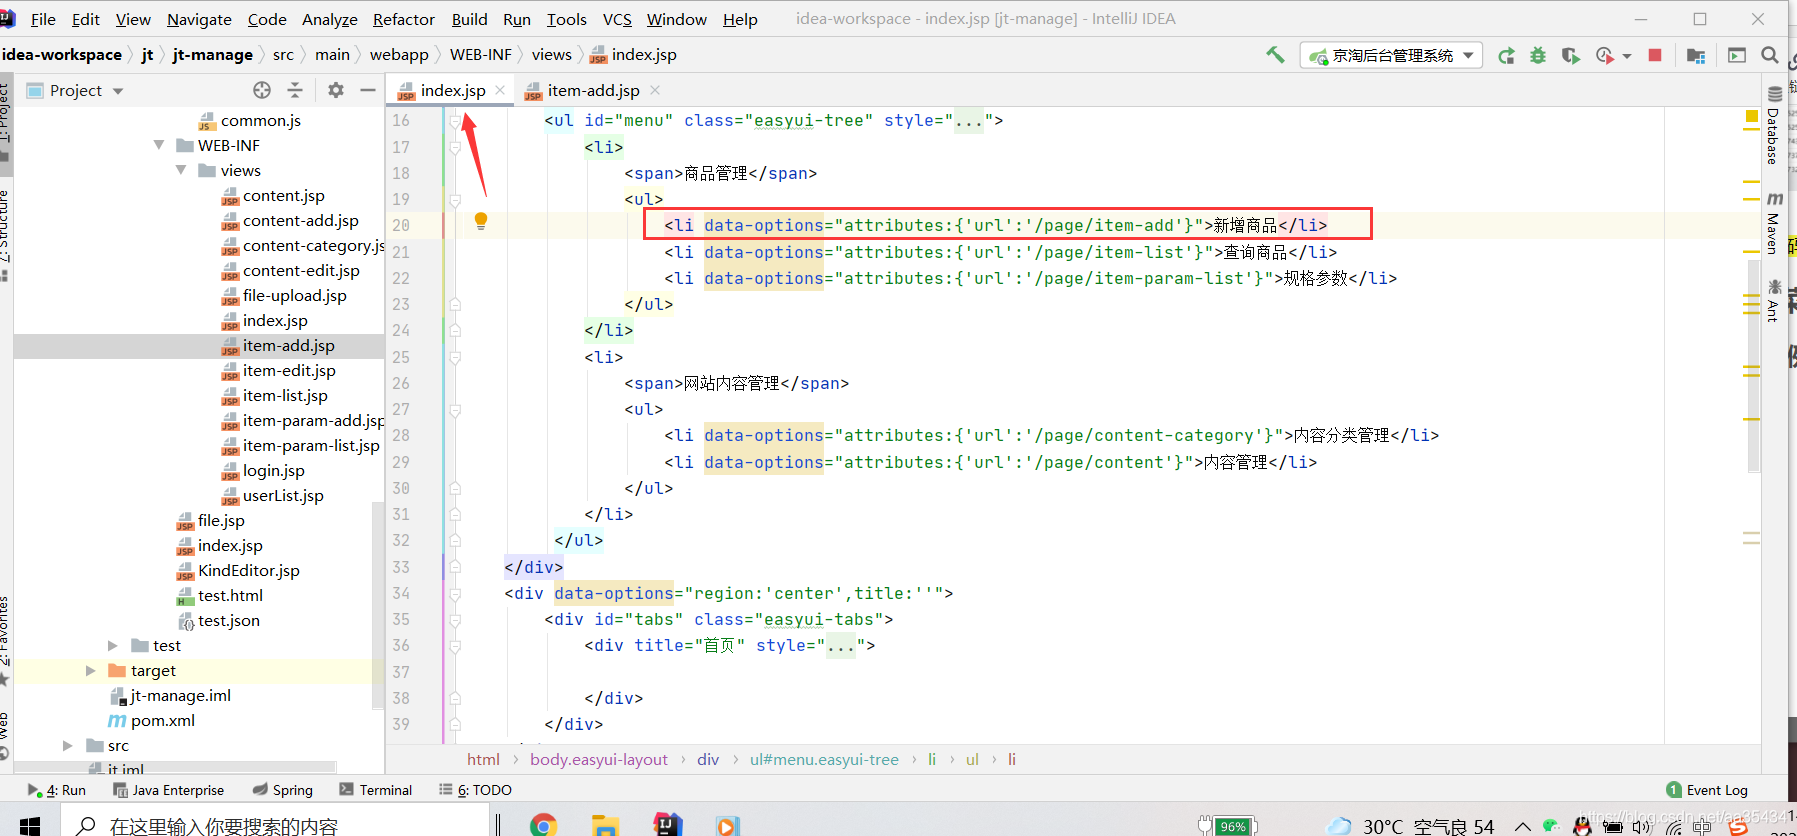
Task: Hide the Project tool window
Action: [368, 90]
